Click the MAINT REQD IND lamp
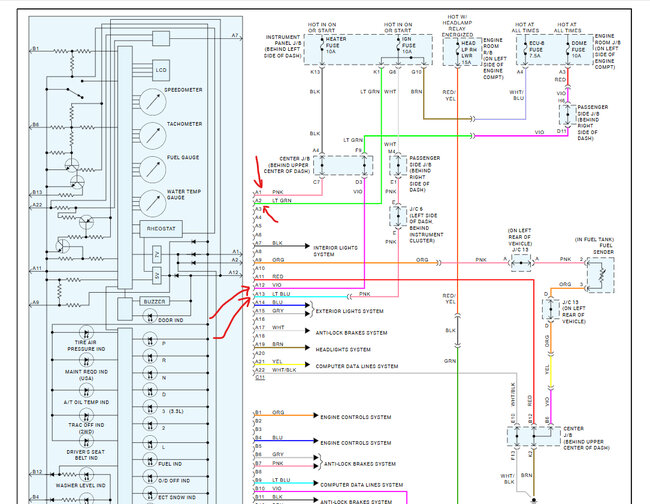This screenshot has height=504, width=650. [x=86, y=361]
